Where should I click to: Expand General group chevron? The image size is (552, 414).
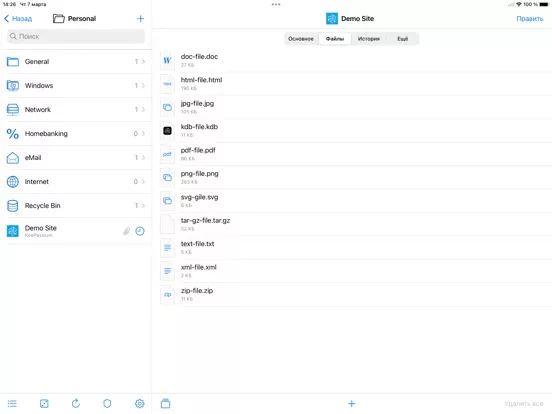(143, 62)
